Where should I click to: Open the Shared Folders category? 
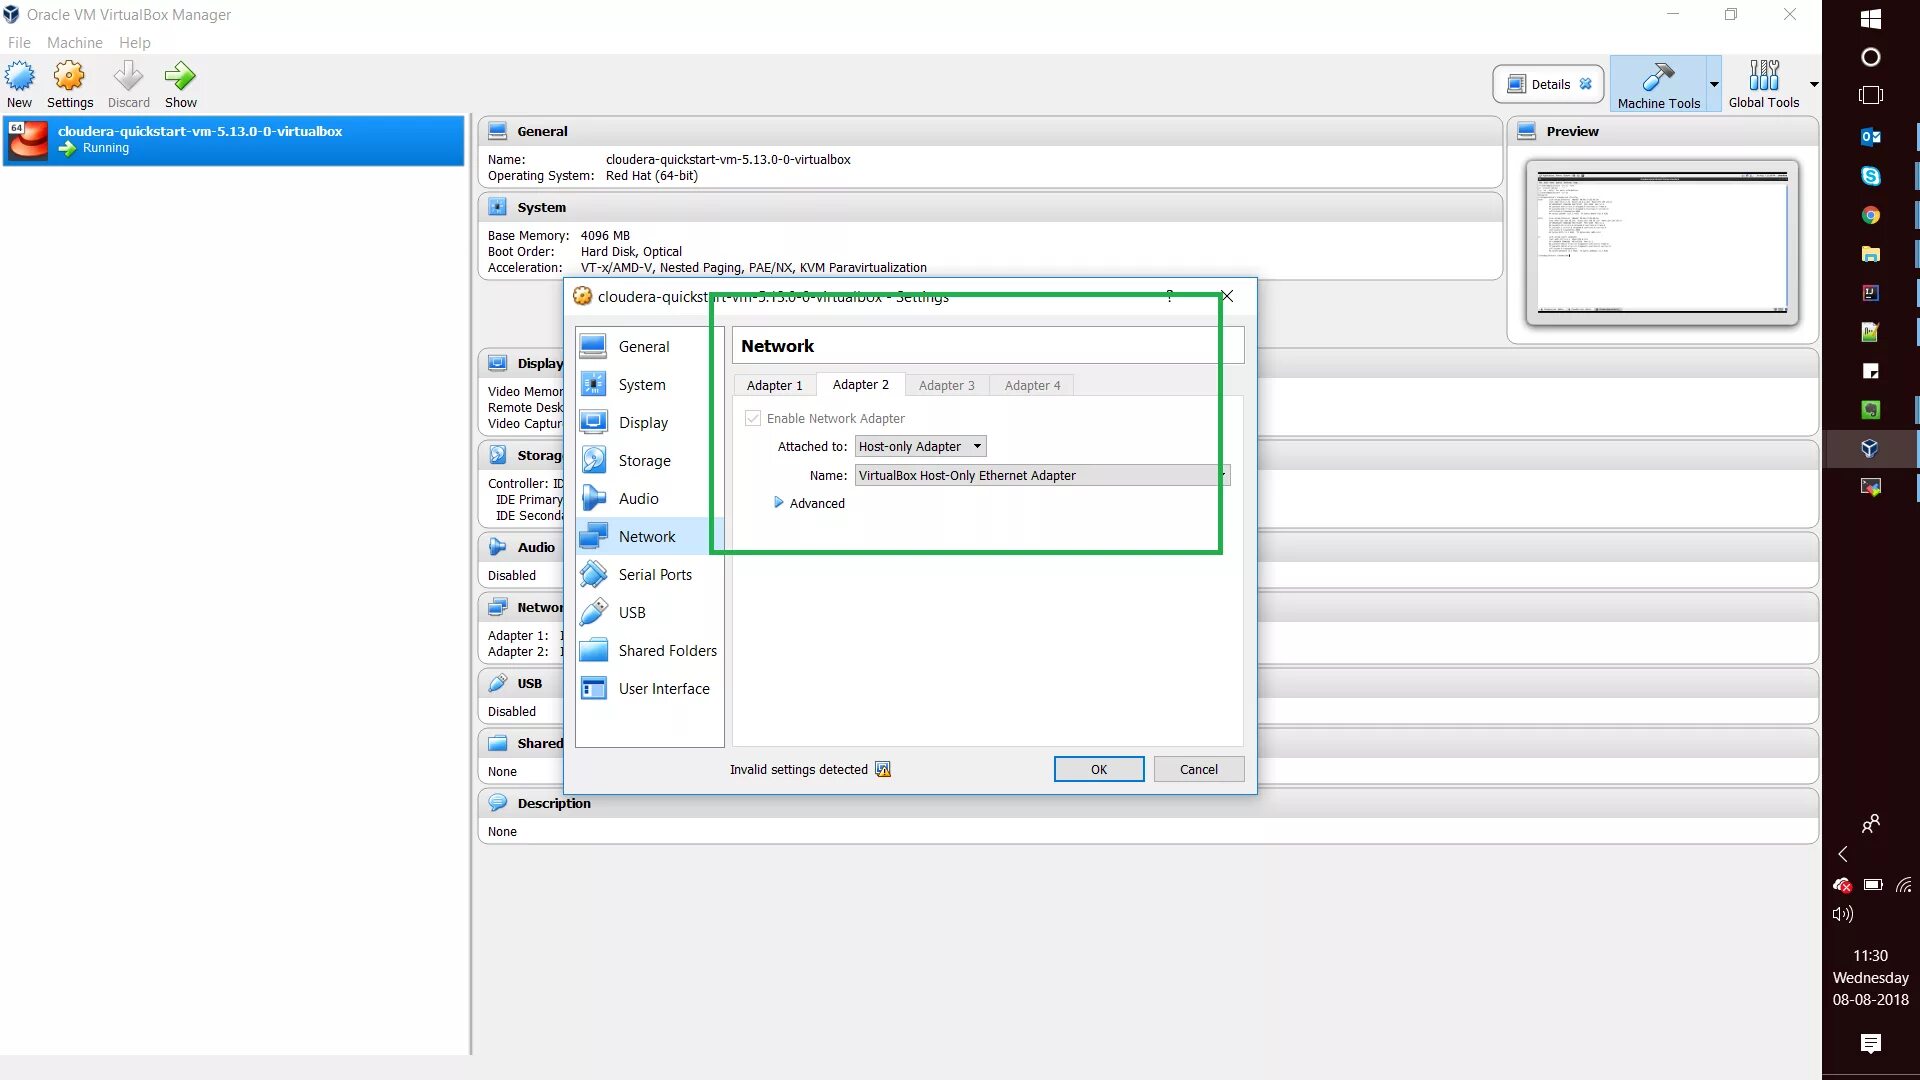point(648,650)
